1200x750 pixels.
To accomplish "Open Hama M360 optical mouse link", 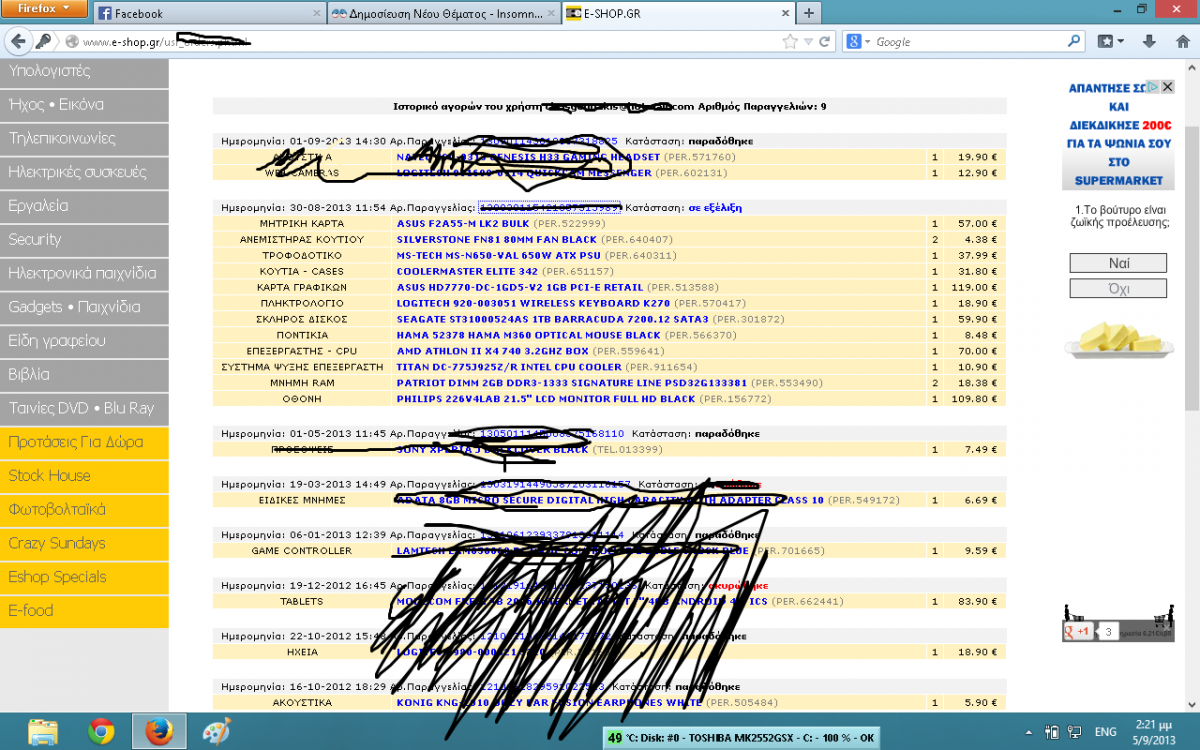I will click(529, 335).
